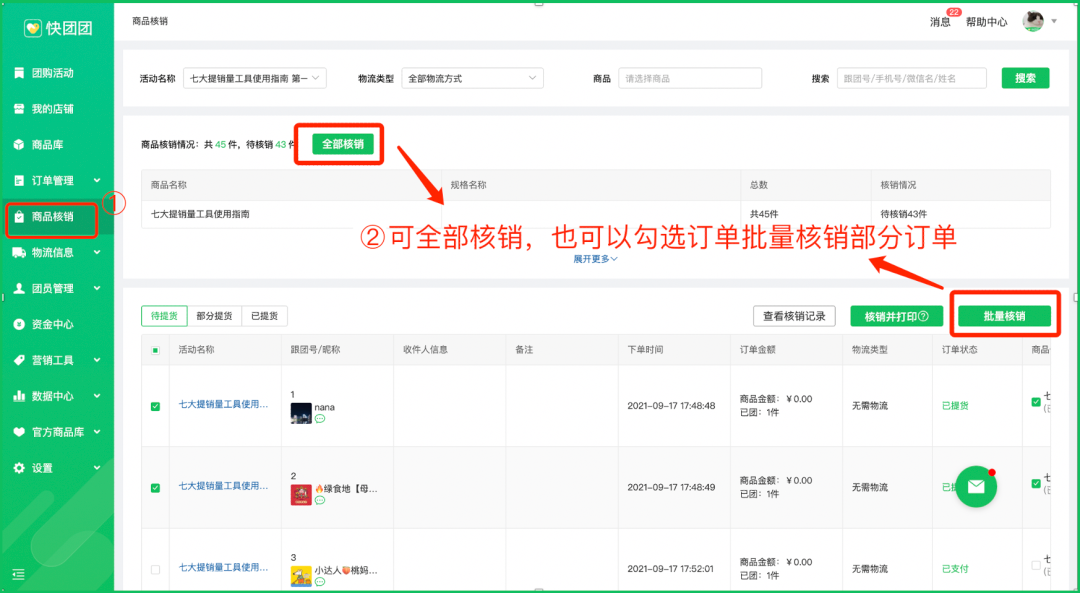The height and width of the screenshot is (593, 1080).
Task: Click the 批量核销 button
Action: (x=1003, y=316)
